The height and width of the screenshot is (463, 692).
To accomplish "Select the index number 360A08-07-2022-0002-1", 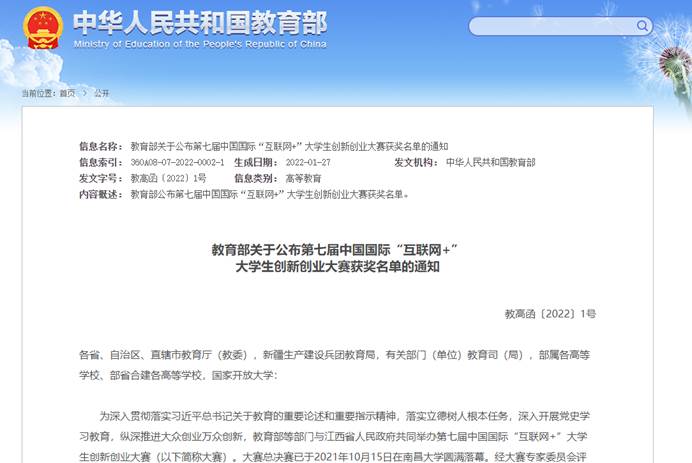I will coord(178,162).
